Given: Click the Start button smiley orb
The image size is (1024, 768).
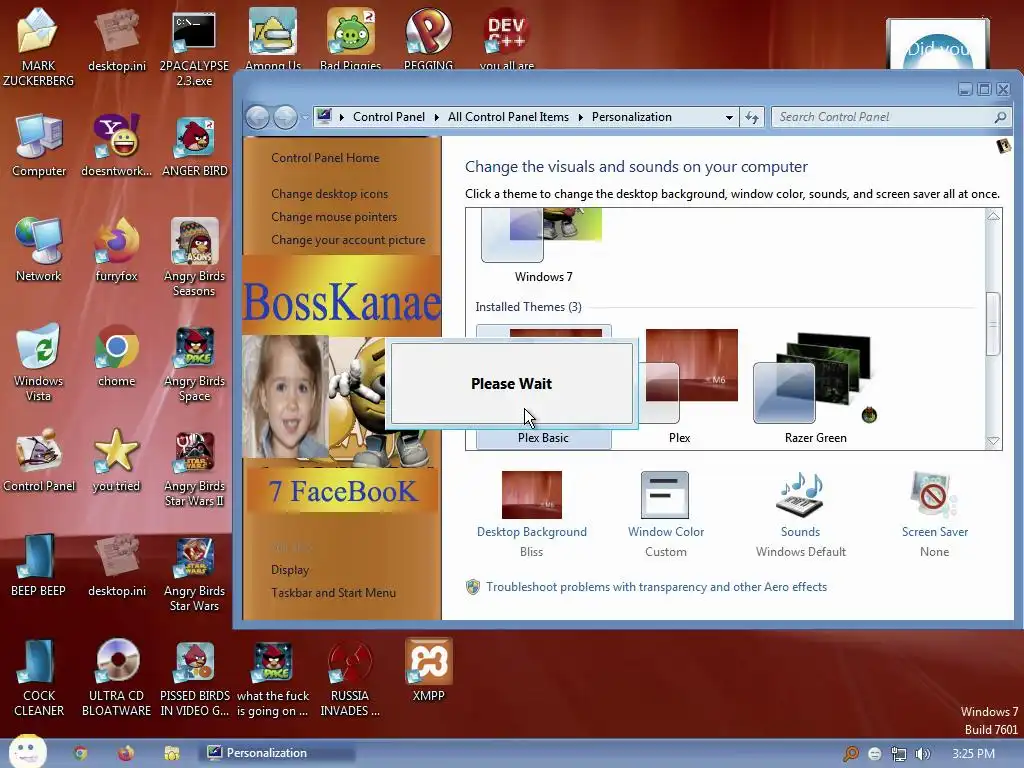Looking at the screenshot, I should [27, 752].
